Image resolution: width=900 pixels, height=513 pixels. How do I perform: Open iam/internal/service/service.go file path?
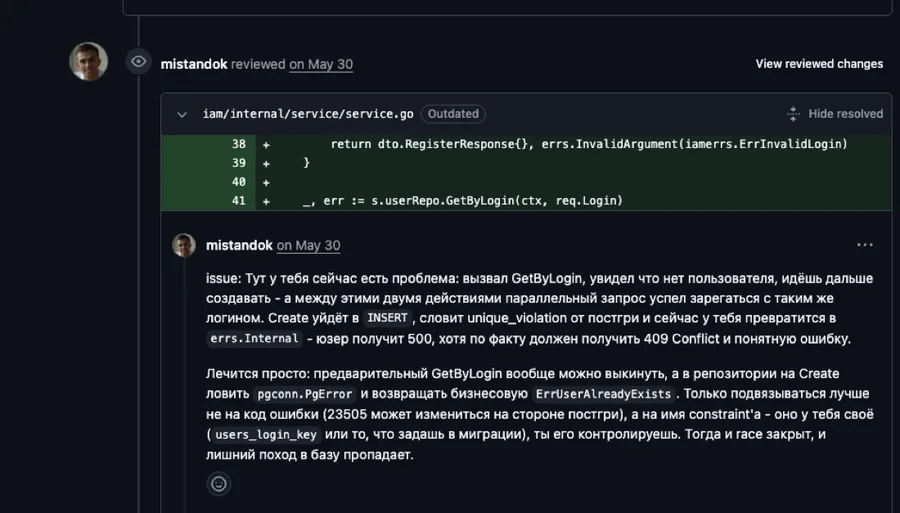click(308, 114)
